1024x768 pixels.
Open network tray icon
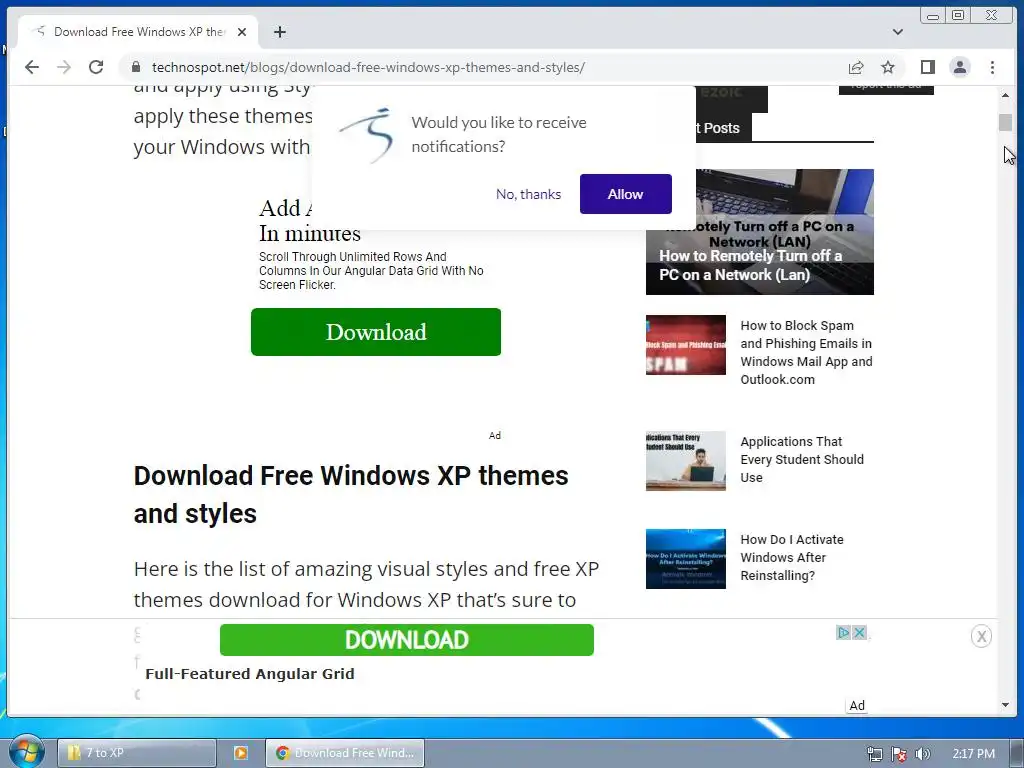click(874, 754)
